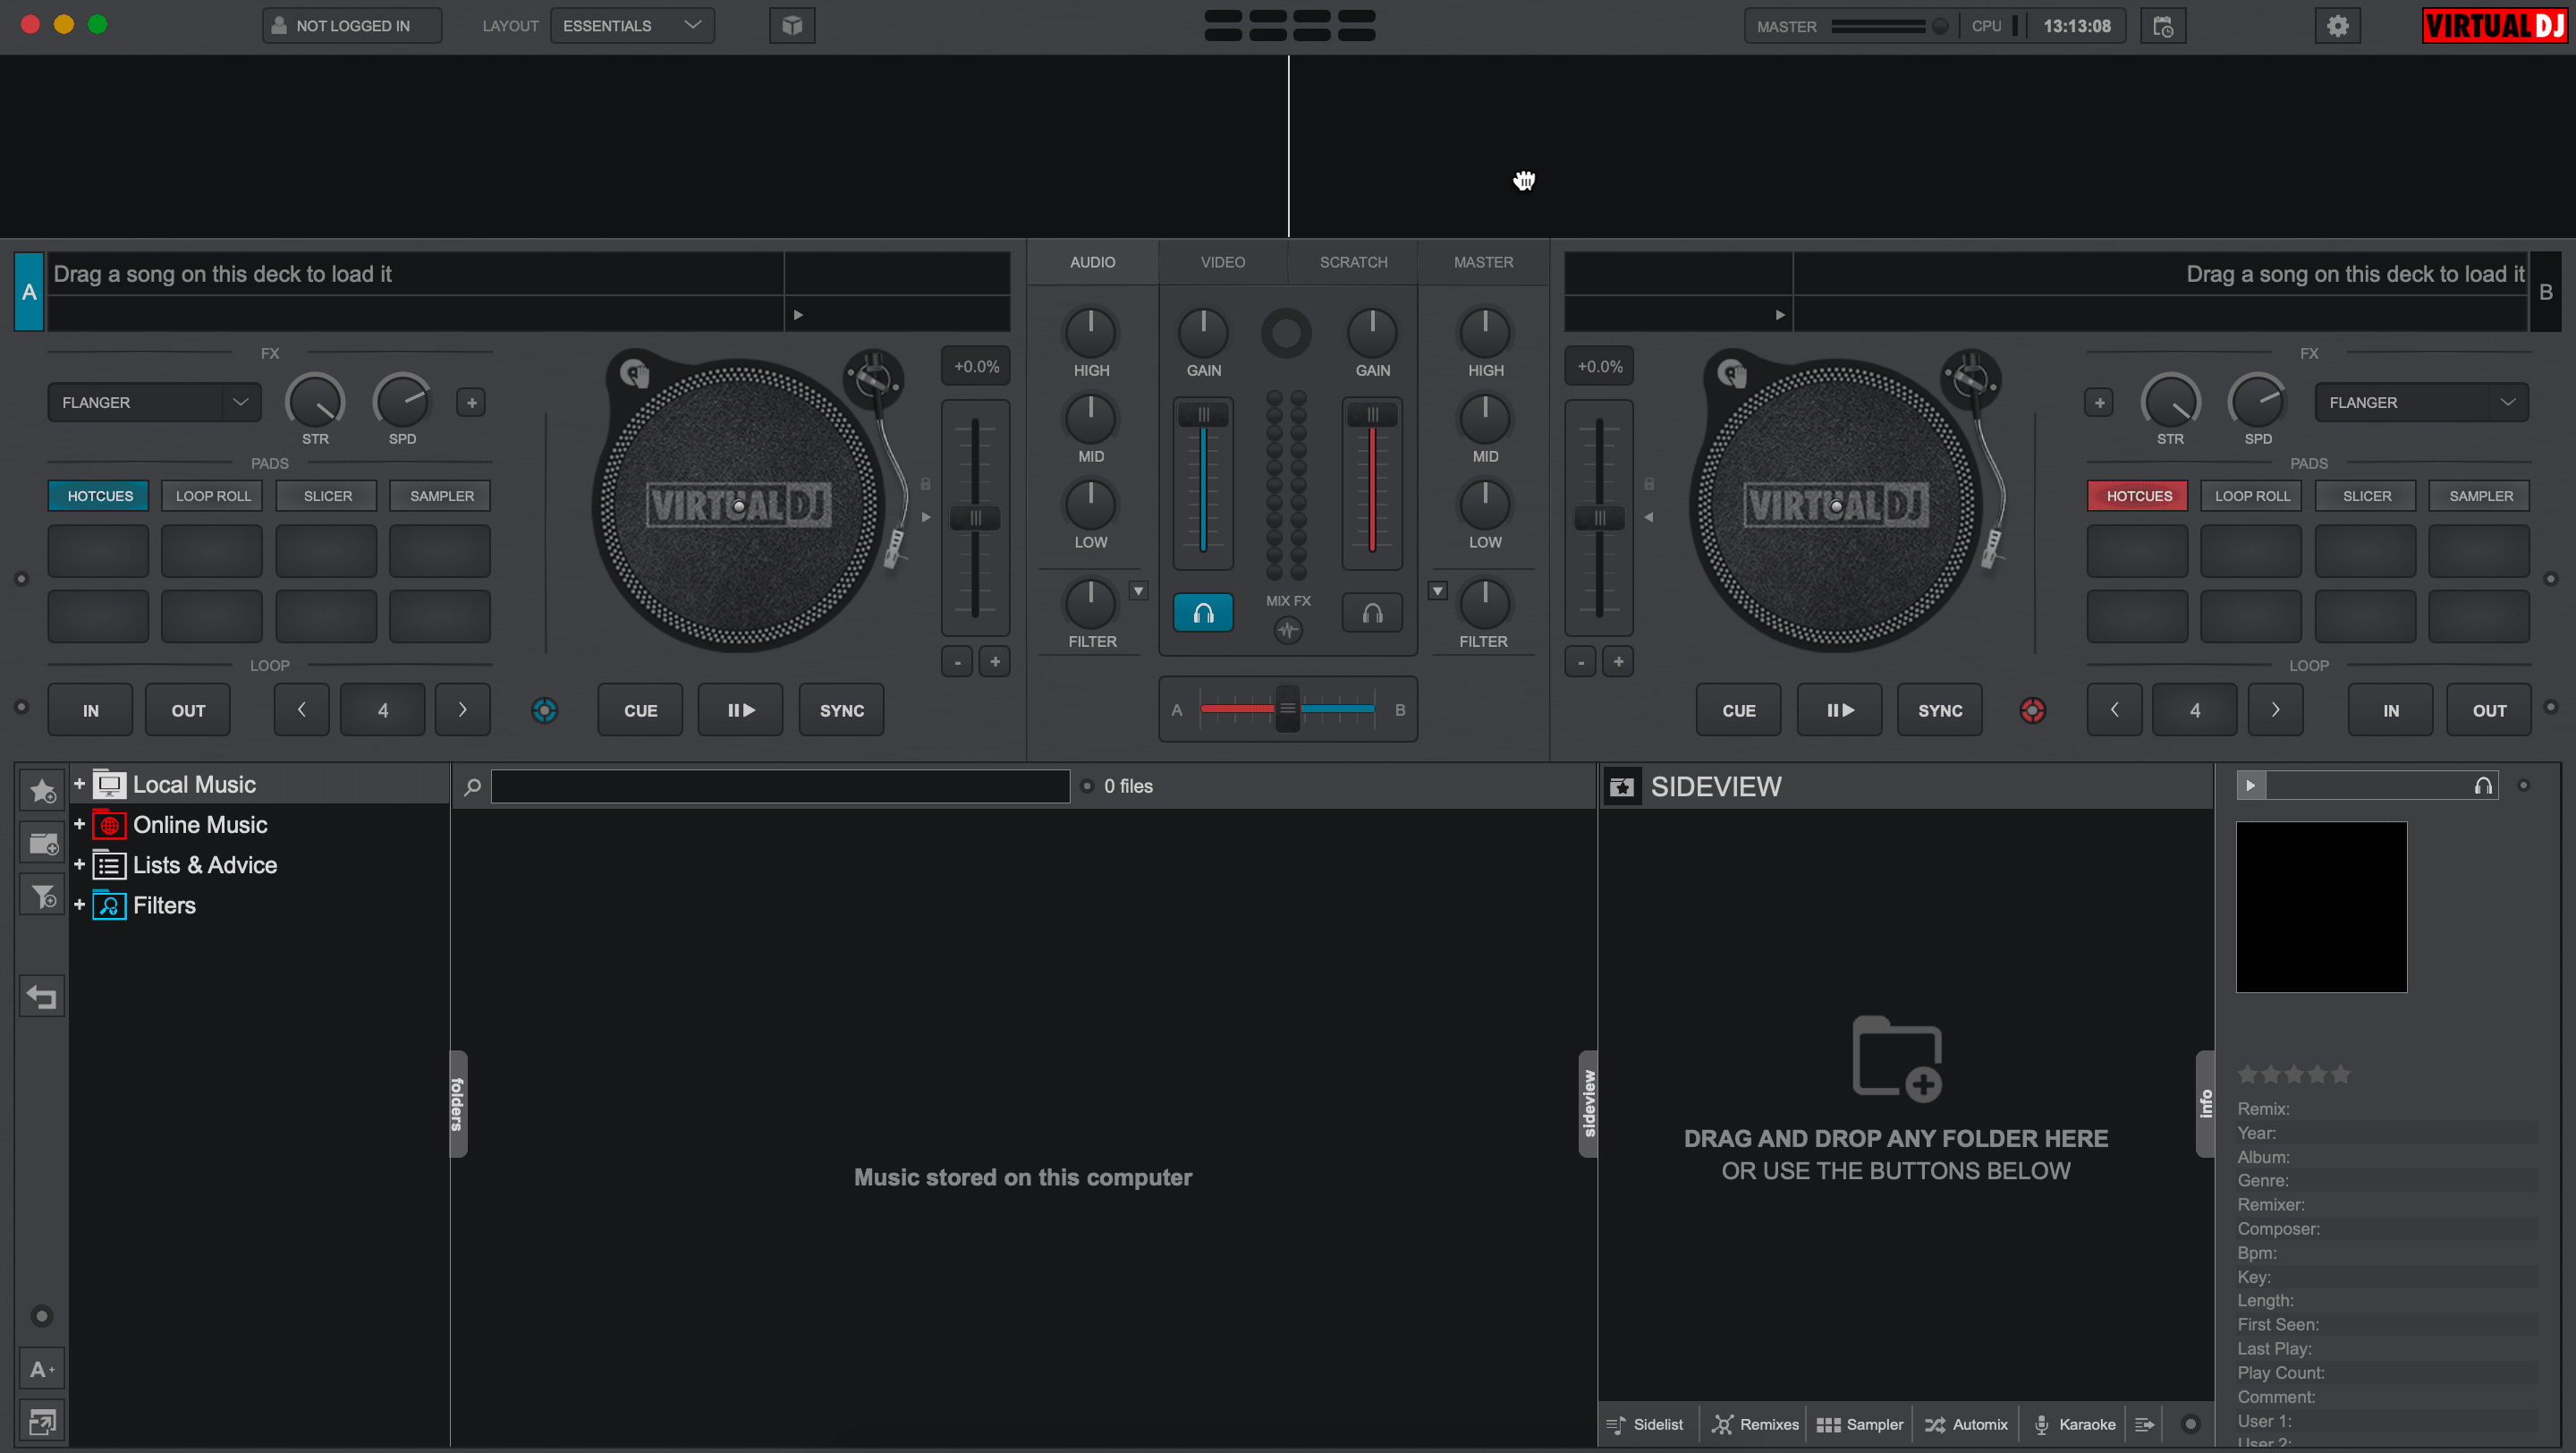Click deck B SYNC button

coord(1940,710)
